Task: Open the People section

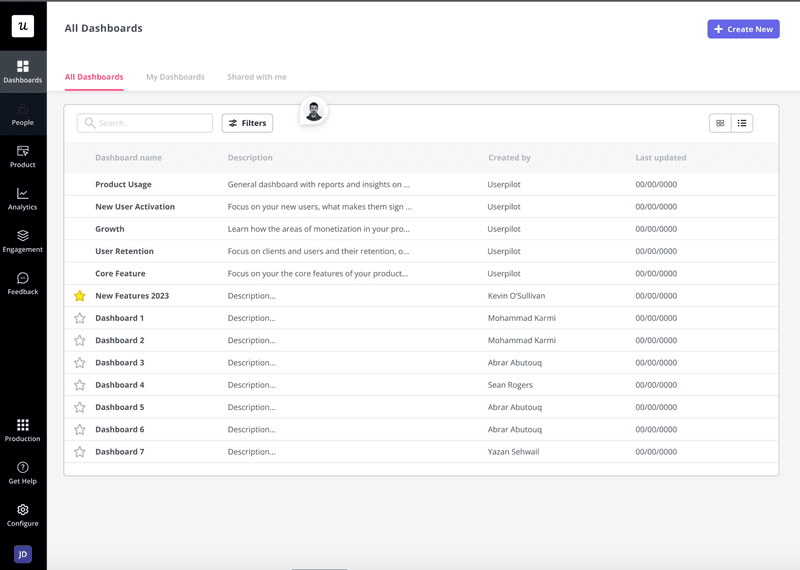Action: click(23, 114)
